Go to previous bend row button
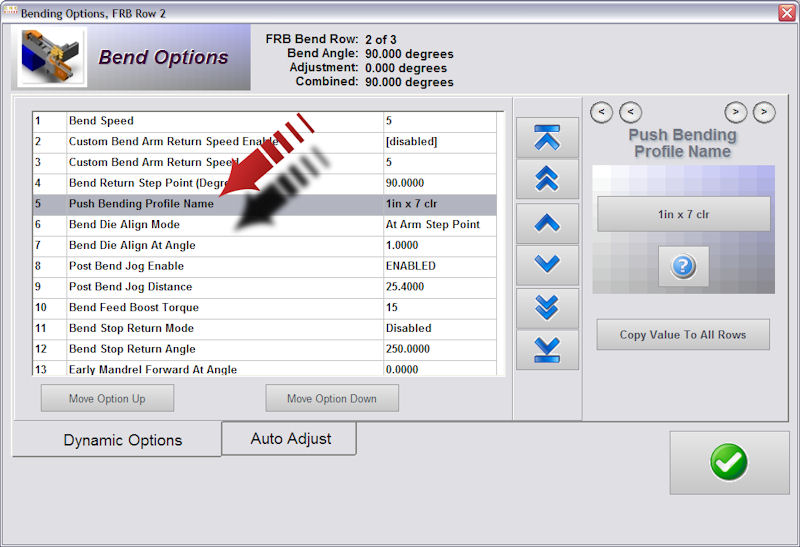 [x=631, y=112]
